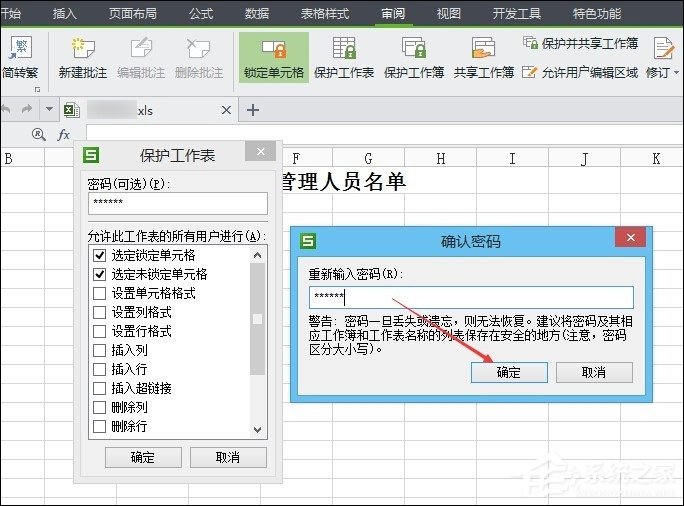Uncheck the 选定锁定单元格 checkbox
Viewport: 684px width, 506px height.
[x=99, y=256]
